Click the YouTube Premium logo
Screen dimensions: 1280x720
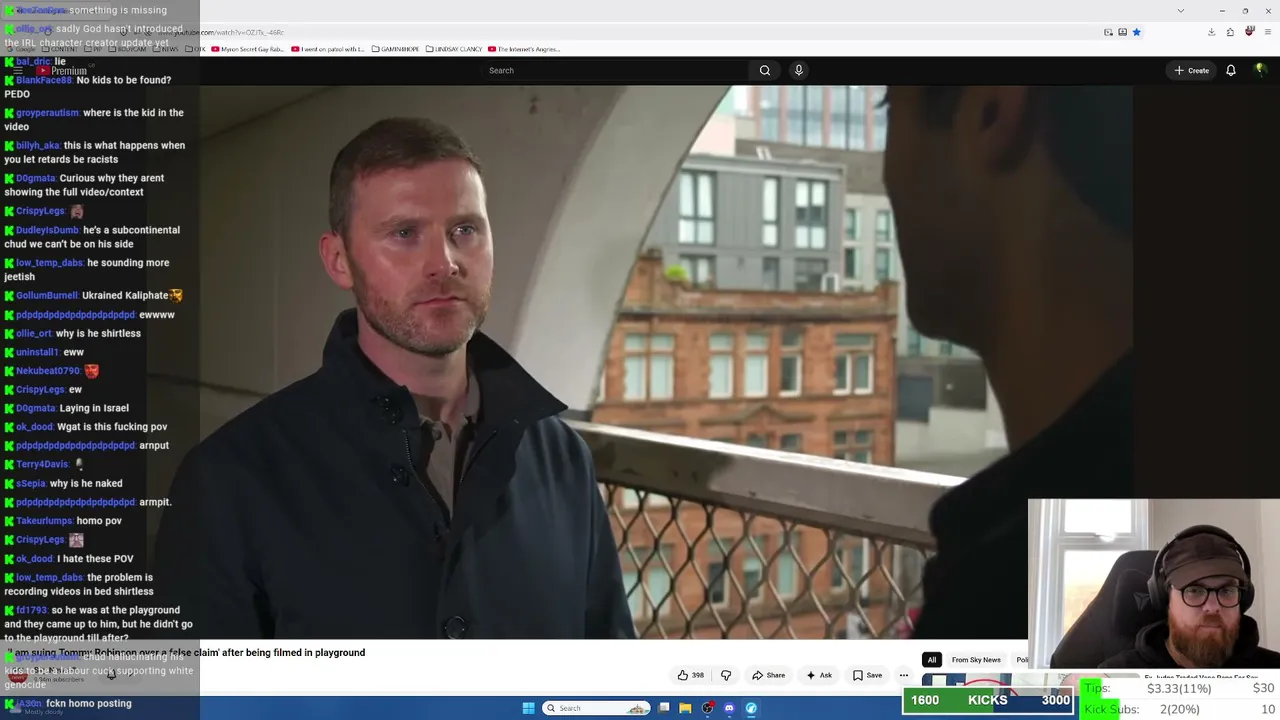point(64,71)
